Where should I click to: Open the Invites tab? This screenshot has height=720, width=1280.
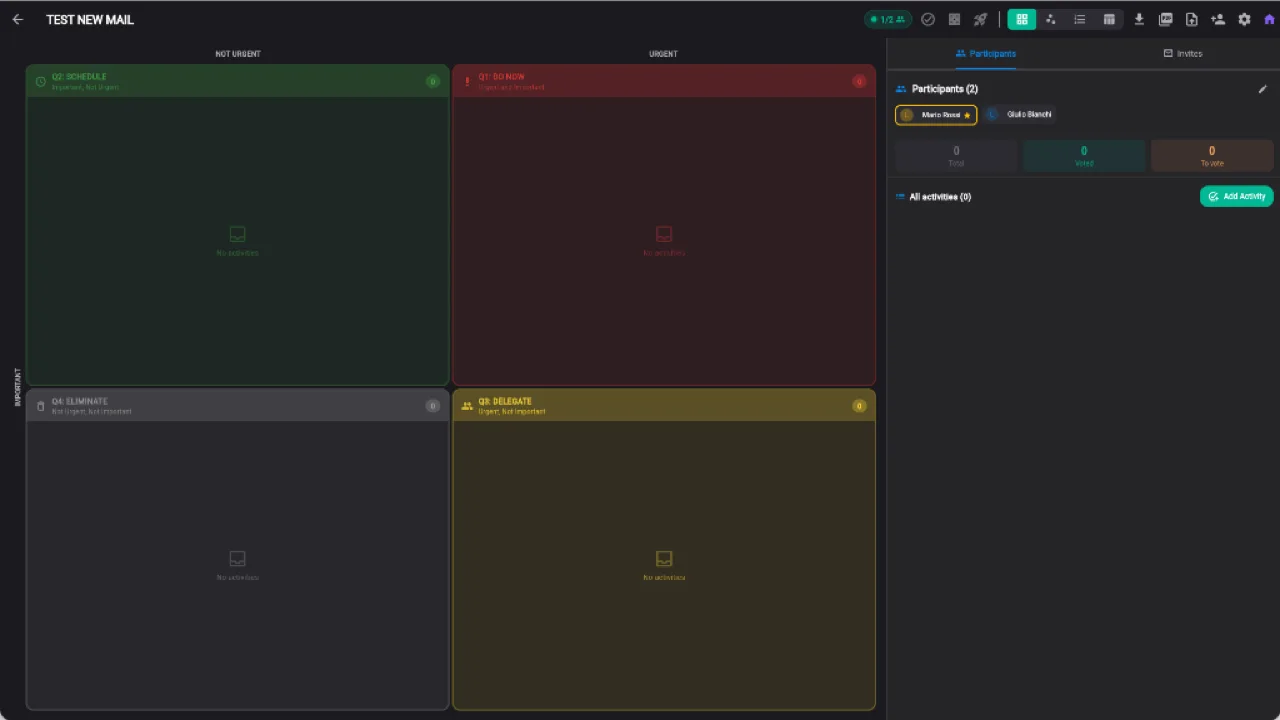[x=1183, y=53]
